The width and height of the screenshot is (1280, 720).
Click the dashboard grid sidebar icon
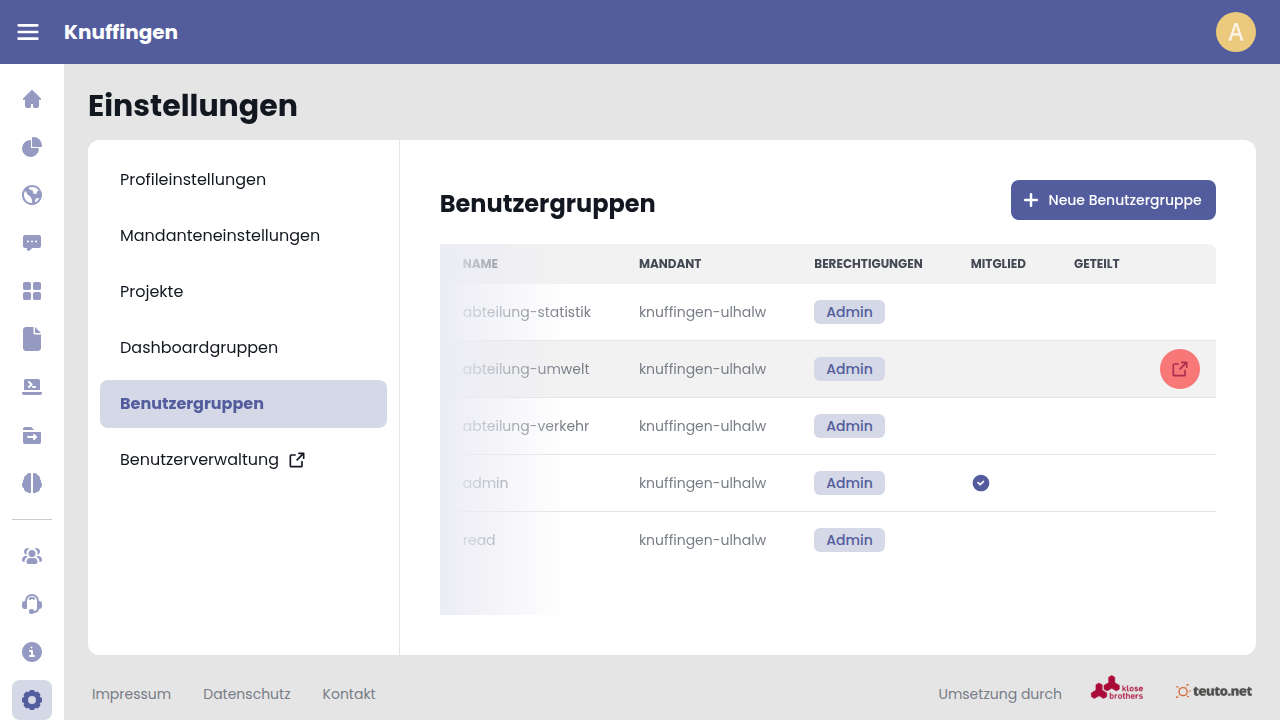click(32, 291)
